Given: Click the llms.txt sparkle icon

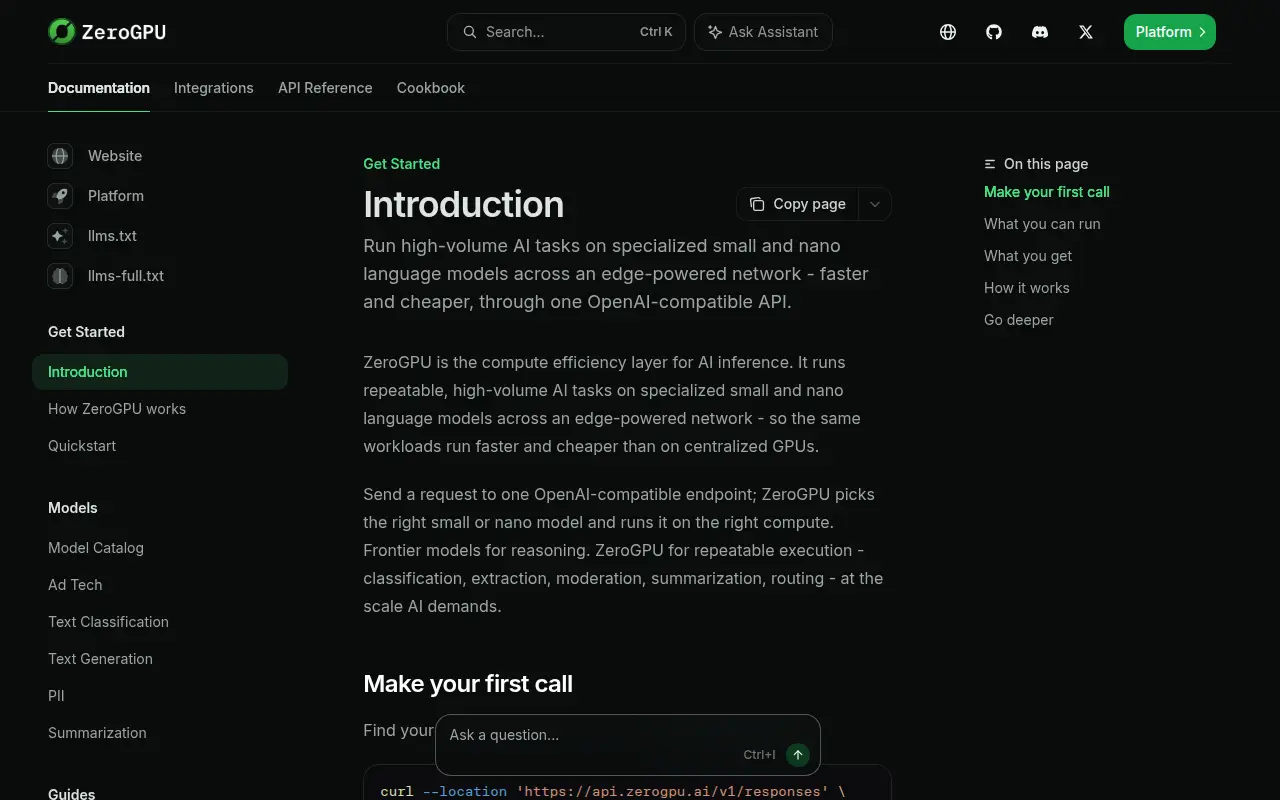Looking at the screenshot, I should 60,236.
